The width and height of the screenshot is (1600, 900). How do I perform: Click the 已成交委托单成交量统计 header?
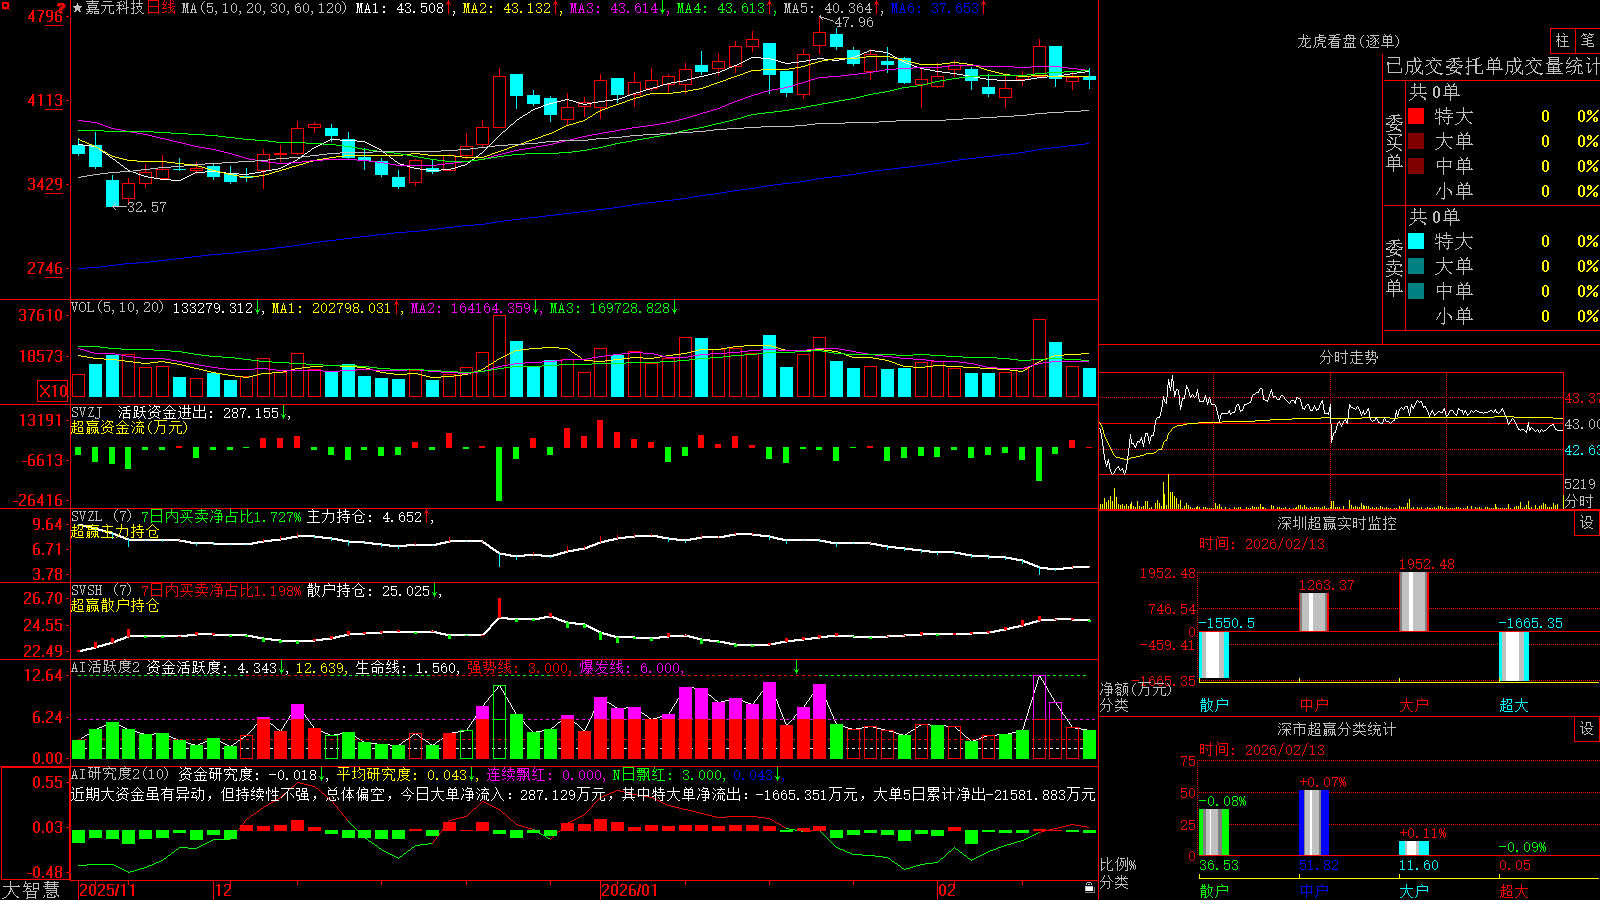click(x=1492, y=66)
